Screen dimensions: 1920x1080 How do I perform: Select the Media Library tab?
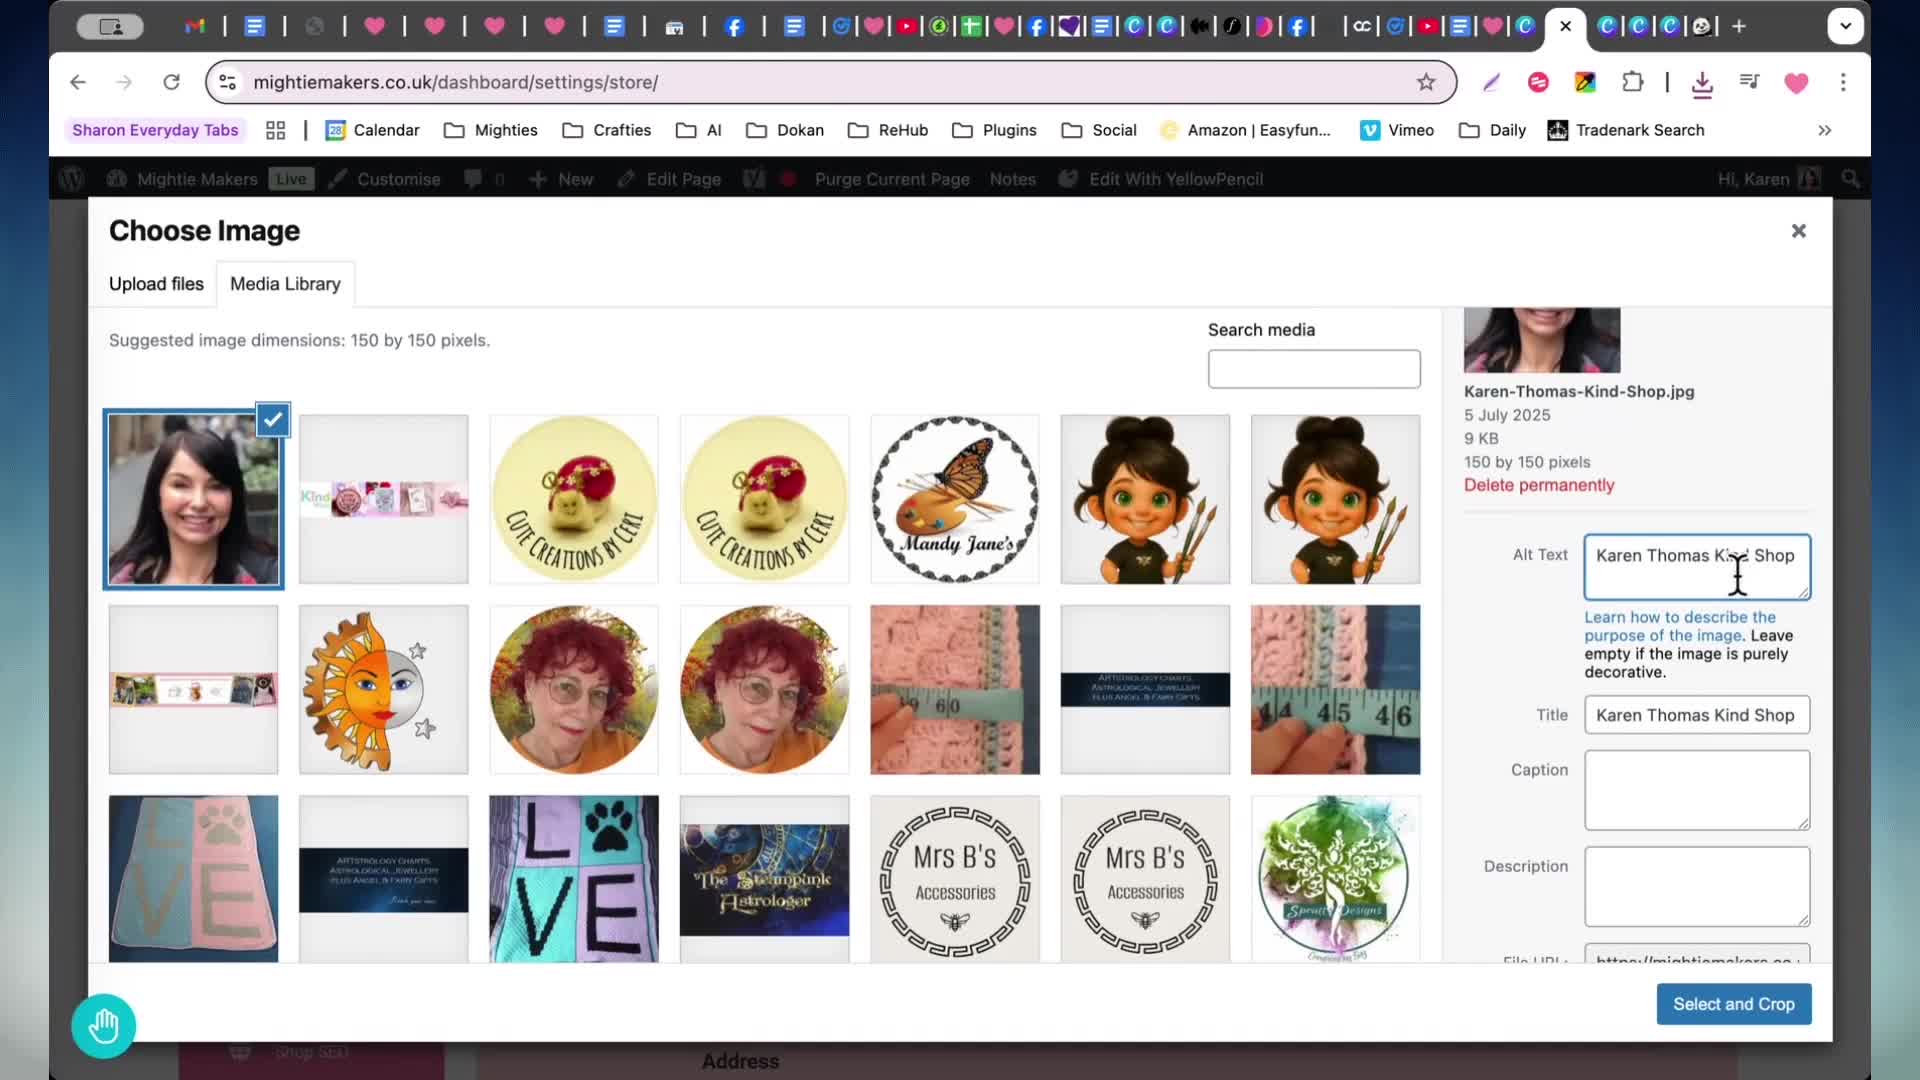[x=285, y=284]
